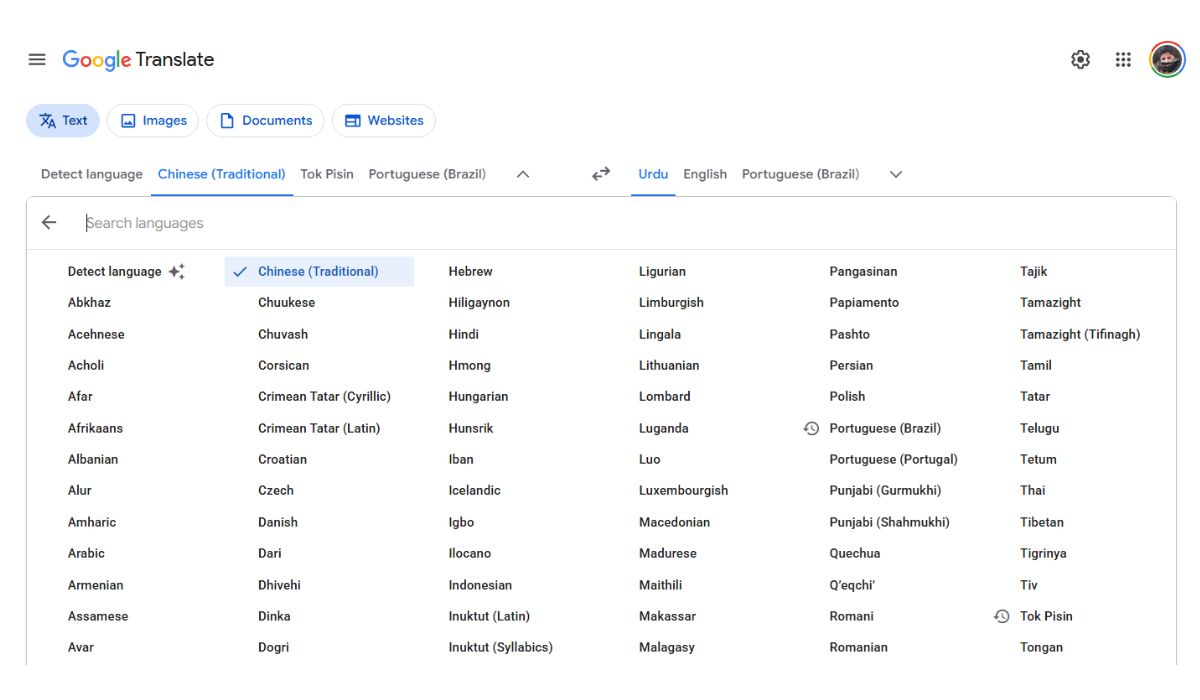Image resolution: width=1200 pixels, height=700 pixels.
Task: Switch to Text translation mode
Action: [63, 120]
